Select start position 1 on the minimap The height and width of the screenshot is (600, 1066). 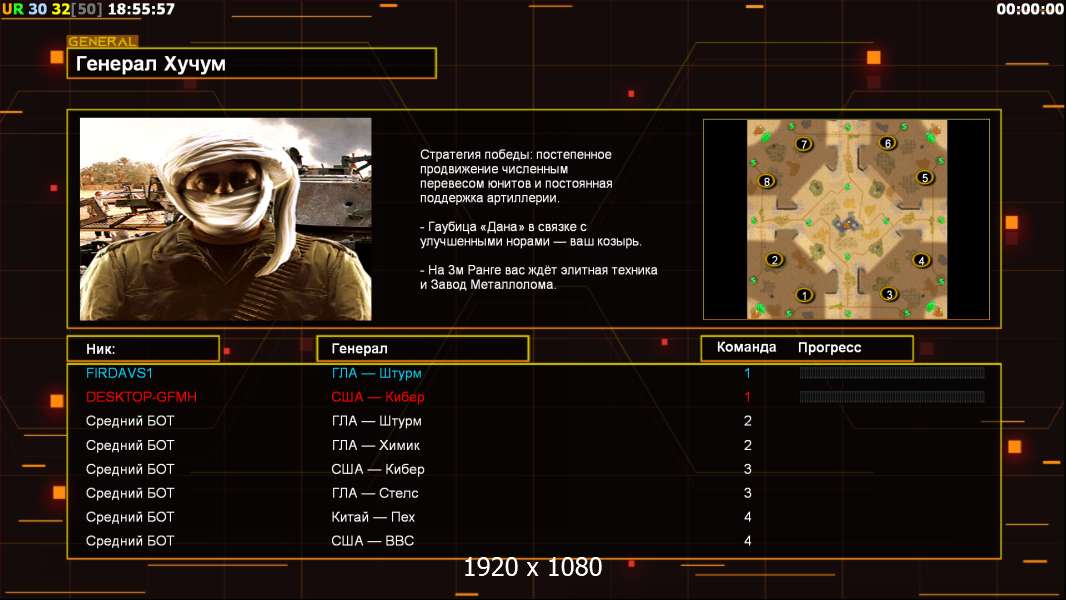point(804,296)
